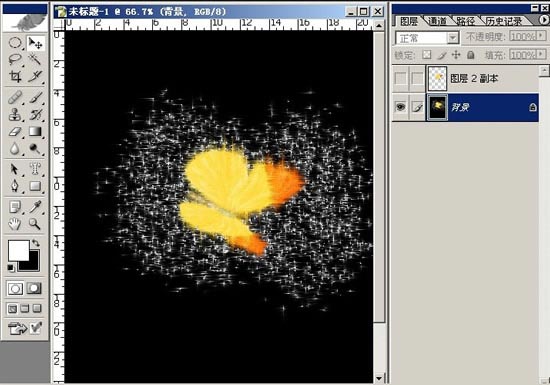Pick the Magic Wand tool
Screen dimensions: 550x385
point(35,59)
